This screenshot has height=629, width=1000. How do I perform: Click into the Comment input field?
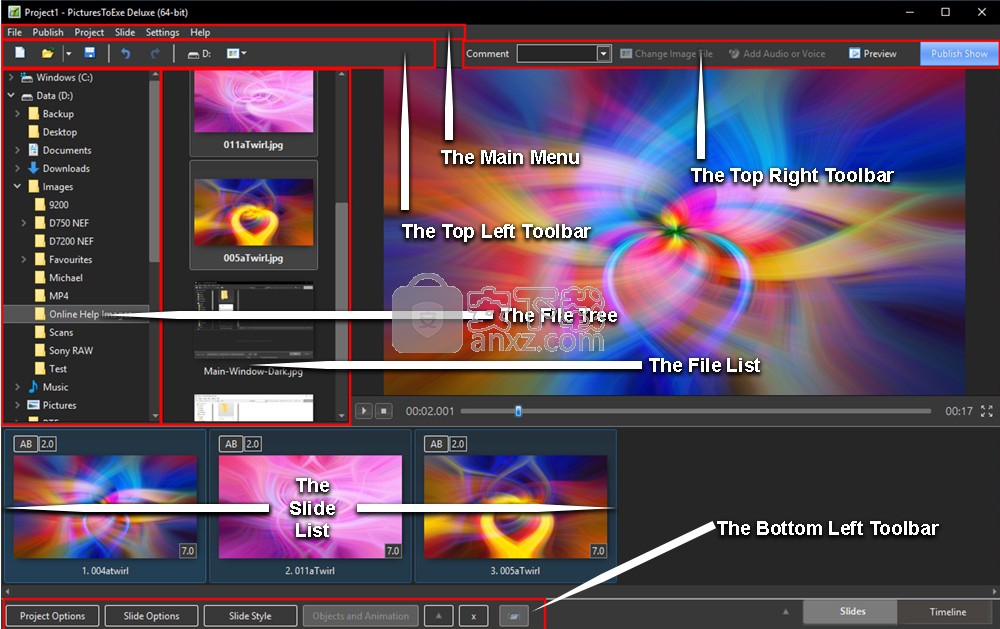click(557, 54)
